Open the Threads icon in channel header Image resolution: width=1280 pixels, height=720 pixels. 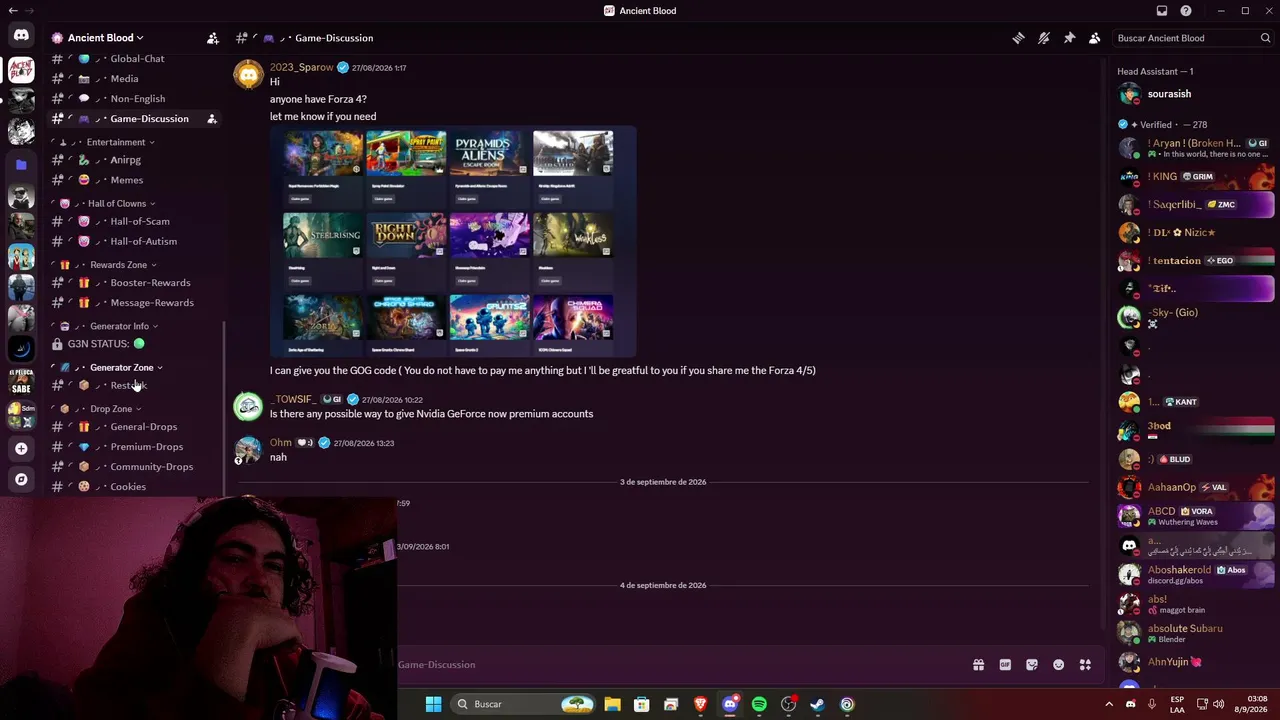1018,38
